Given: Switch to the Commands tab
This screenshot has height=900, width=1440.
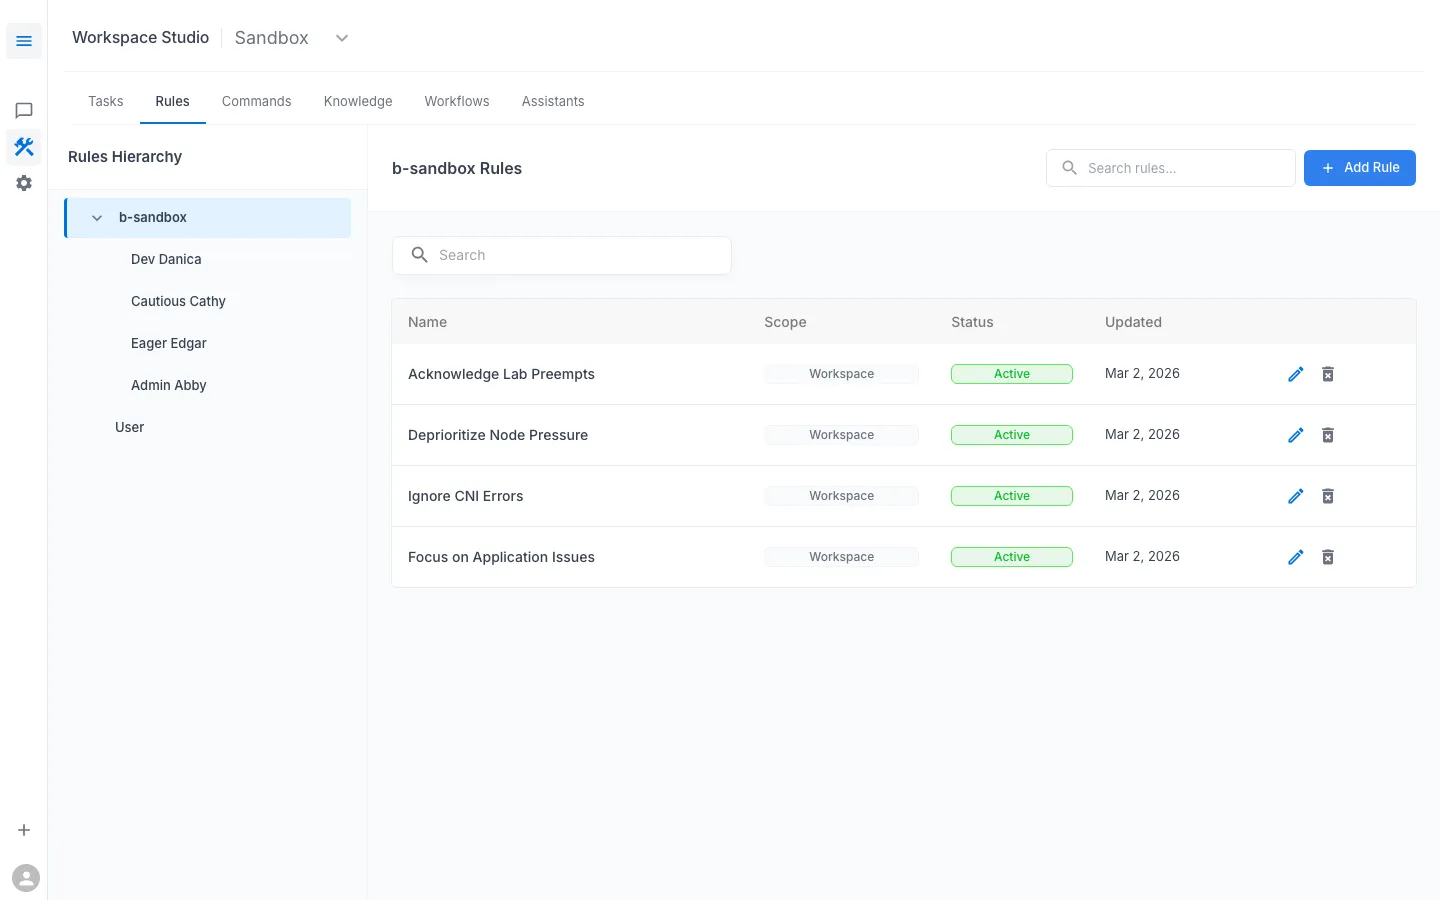Looking at the screenshot, I should (256, 101).
